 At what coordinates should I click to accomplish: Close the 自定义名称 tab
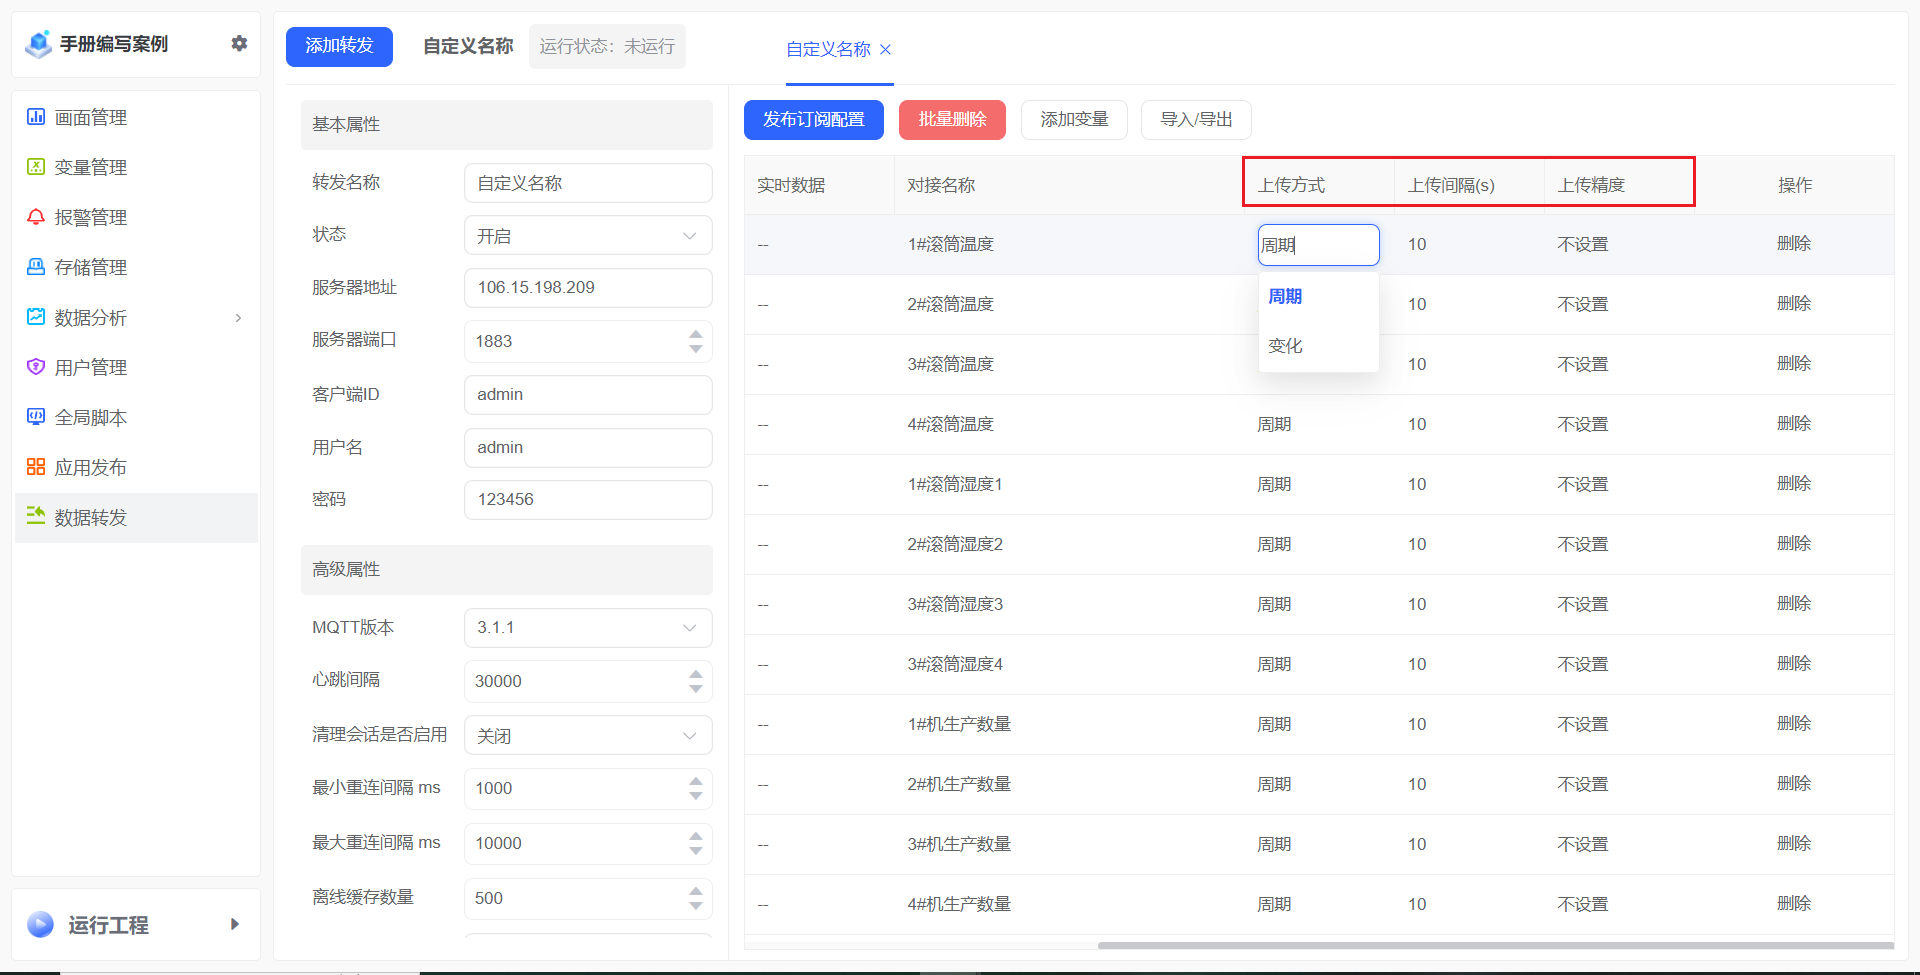tap(884, 49)
